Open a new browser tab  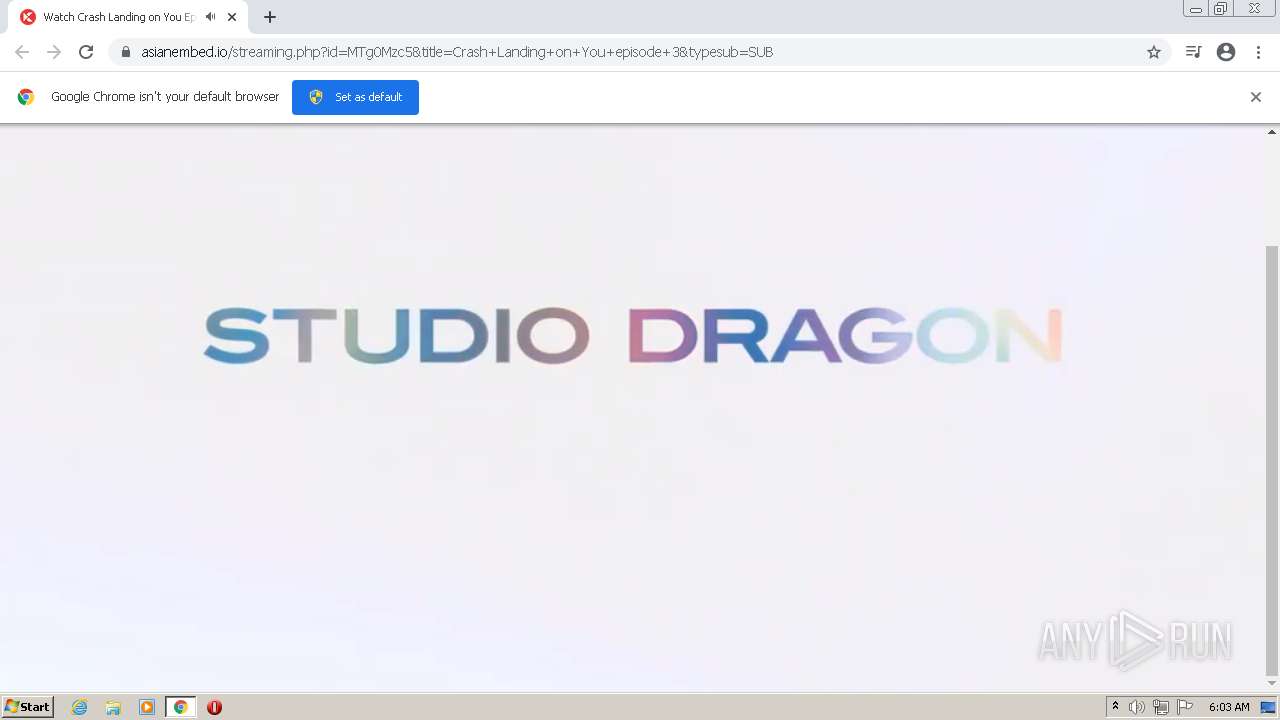tap(270, 17)
